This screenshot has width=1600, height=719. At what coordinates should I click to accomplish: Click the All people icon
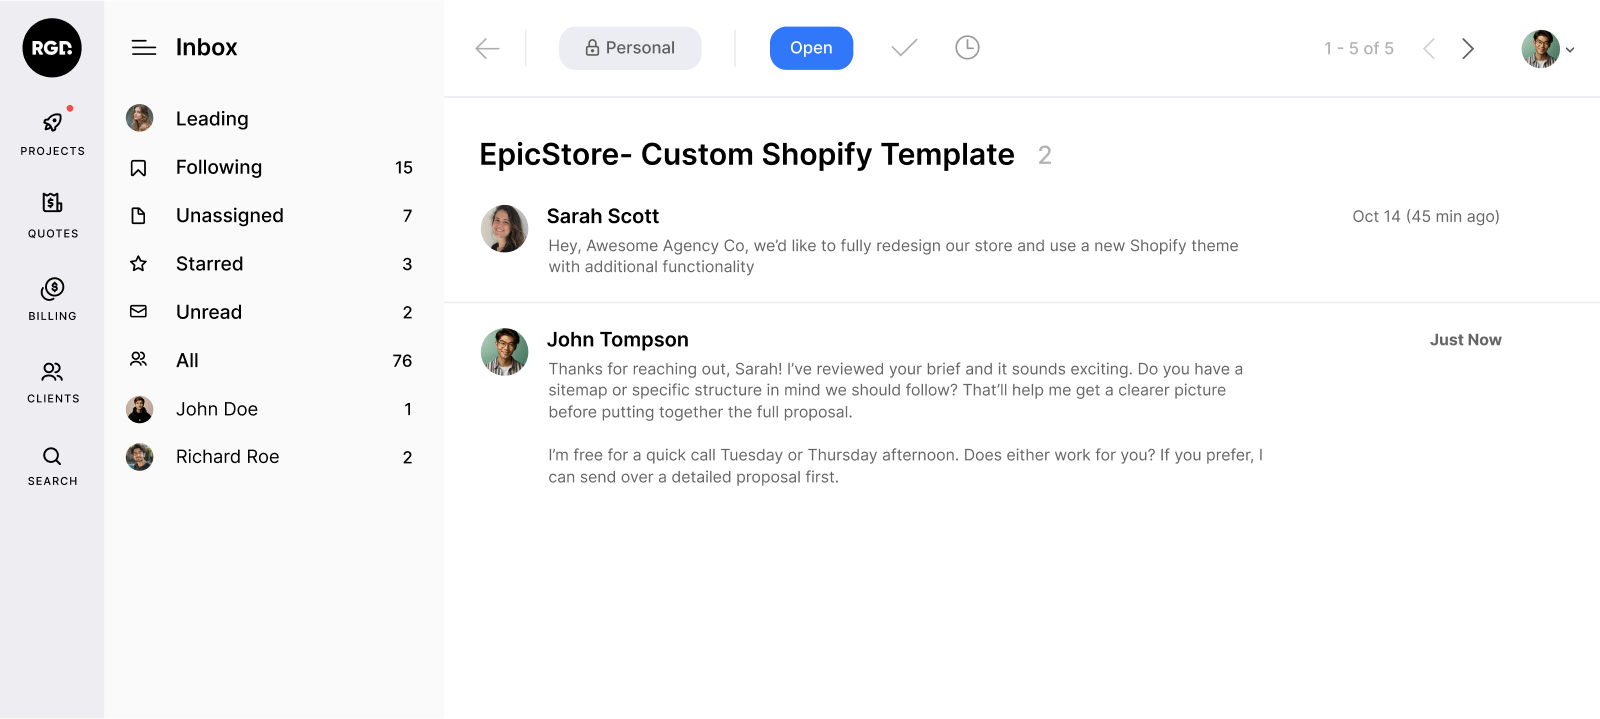point(139,359)
